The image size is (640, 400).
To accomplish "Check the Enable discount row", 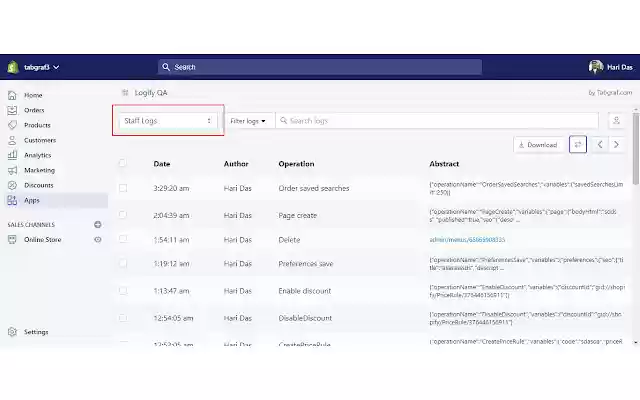I will click(x=122, y=291).
